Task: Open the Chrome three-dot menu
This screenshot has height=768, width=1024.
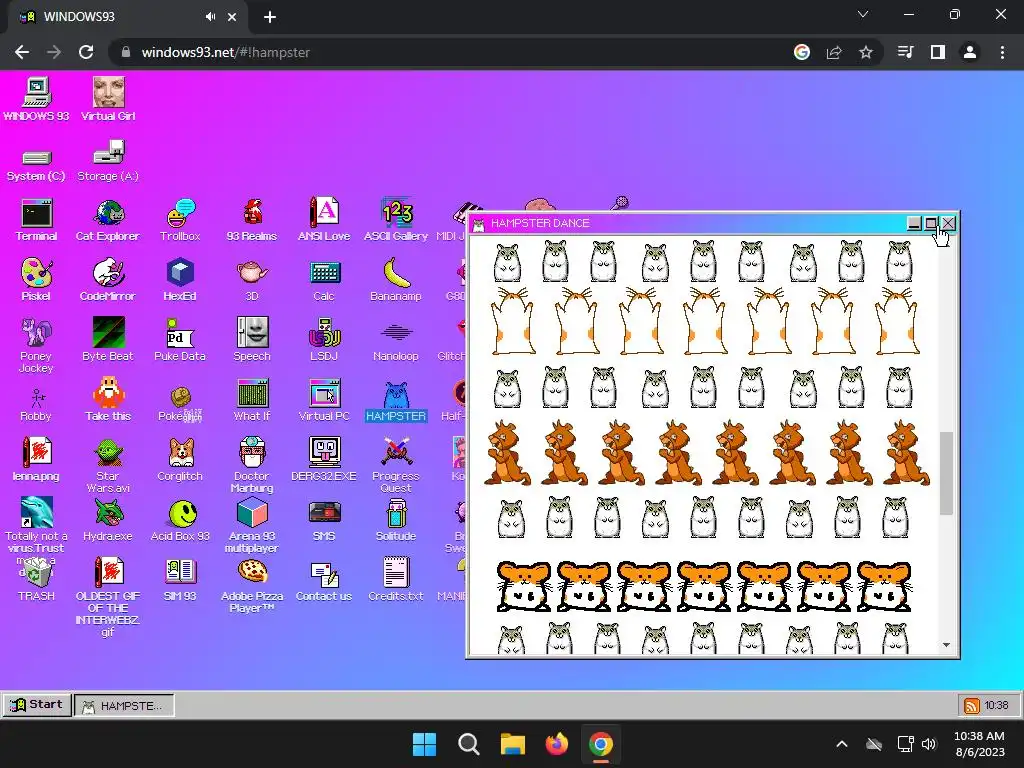Action: pos(1002,52)
